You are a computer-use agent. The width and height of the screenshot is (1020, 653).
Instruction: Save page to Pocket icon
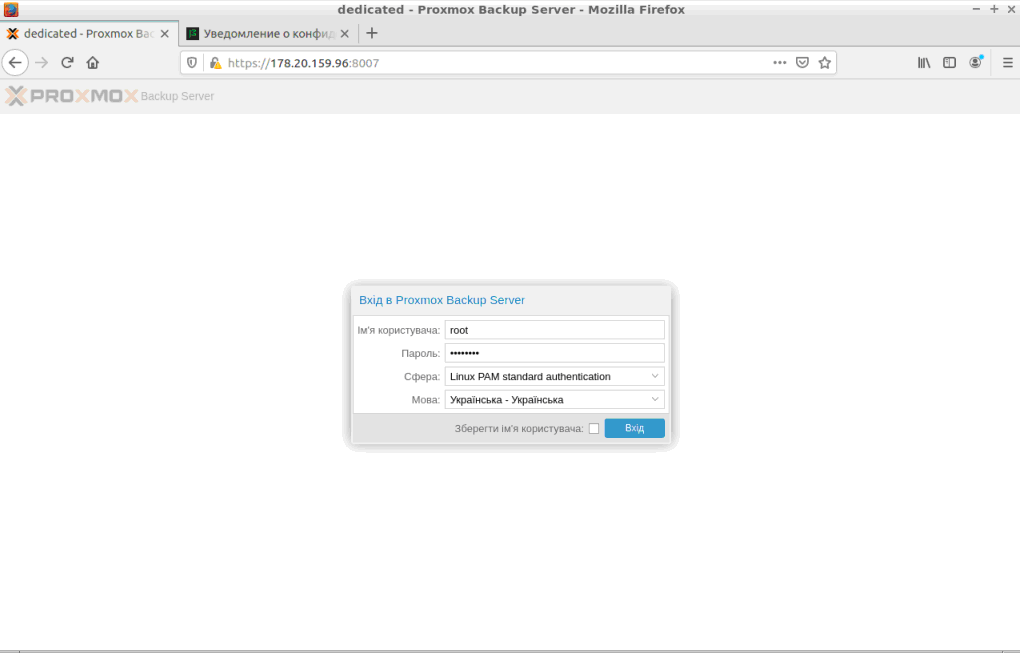(802, 63)
